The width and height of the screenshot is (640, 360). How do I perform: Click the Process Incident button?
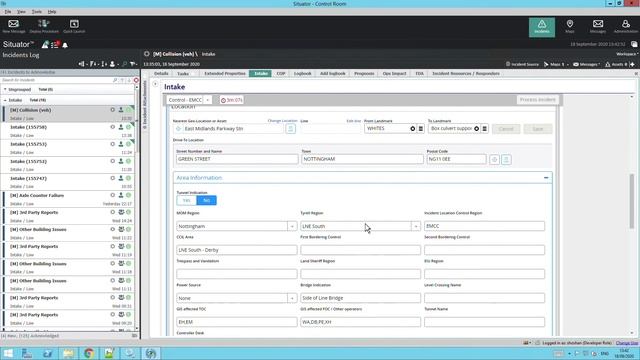pyautogui.click(x=537, y=100)
